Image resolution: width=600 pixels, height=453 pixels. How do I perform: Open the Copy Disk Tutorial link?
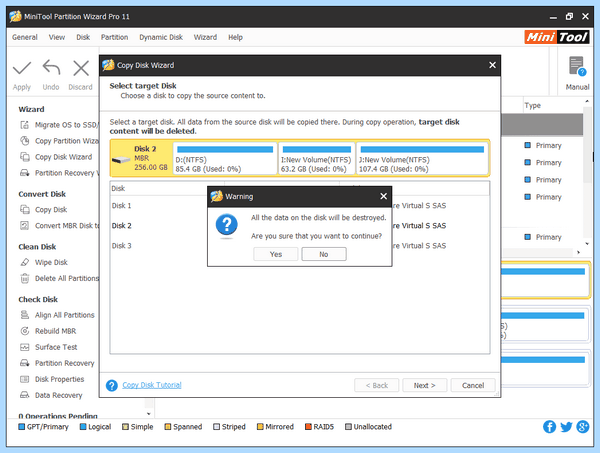click(152, 385)
